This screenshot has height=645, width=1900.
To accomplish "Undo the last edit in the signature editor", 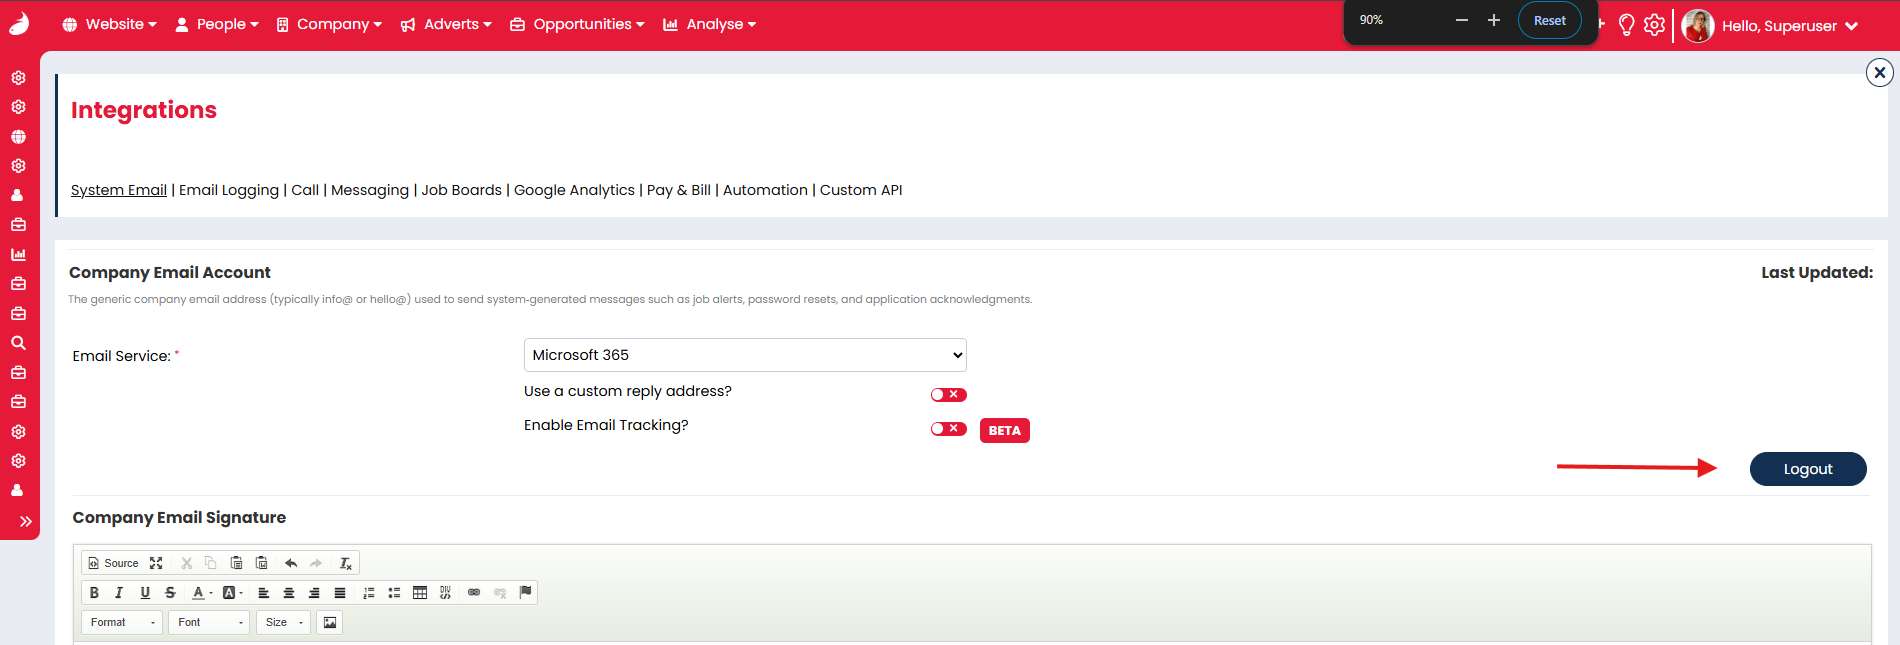I will 291,563.
